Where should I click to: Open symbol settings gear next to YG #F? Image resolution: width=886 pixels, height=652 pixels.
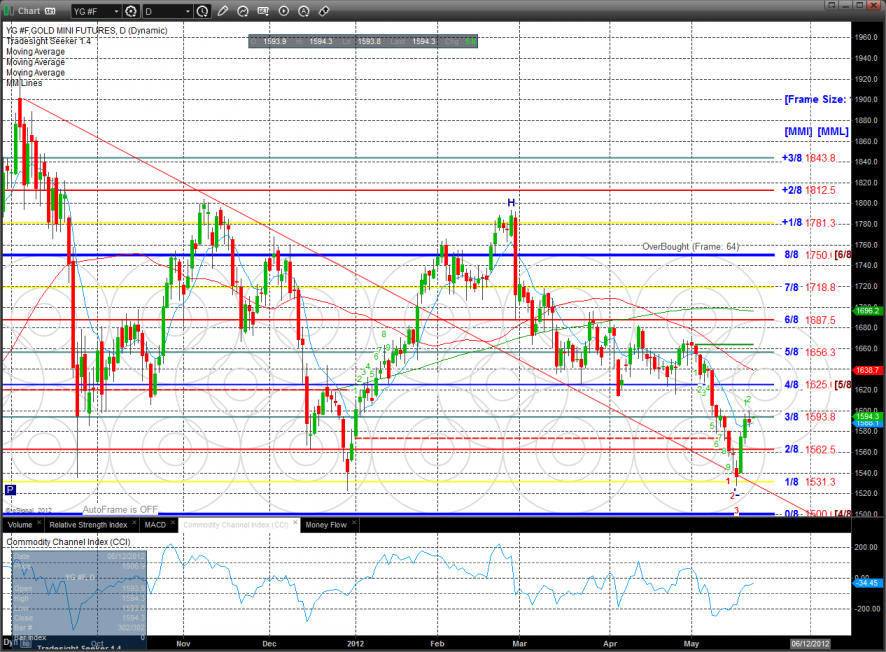point(131,12)
